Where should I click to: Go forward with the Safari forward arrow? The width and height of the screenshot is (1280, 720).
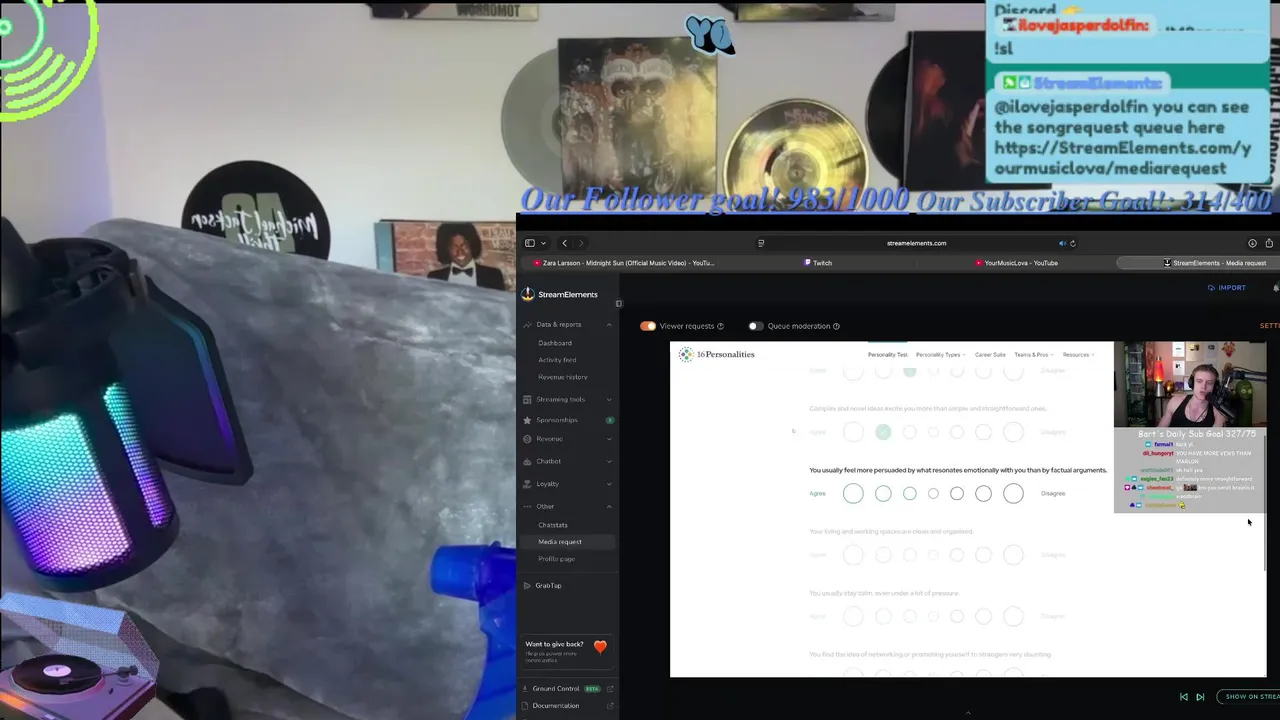[x=581, y=243]
